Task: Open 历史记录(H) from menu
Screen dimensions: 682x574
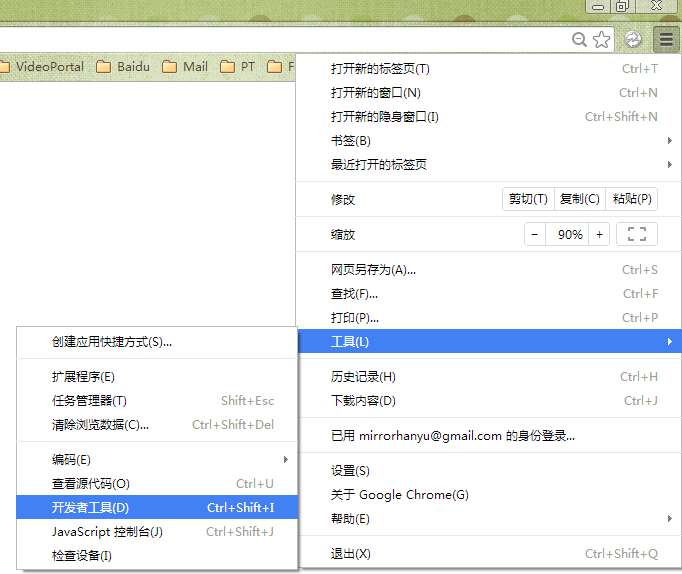Action: 489,377
